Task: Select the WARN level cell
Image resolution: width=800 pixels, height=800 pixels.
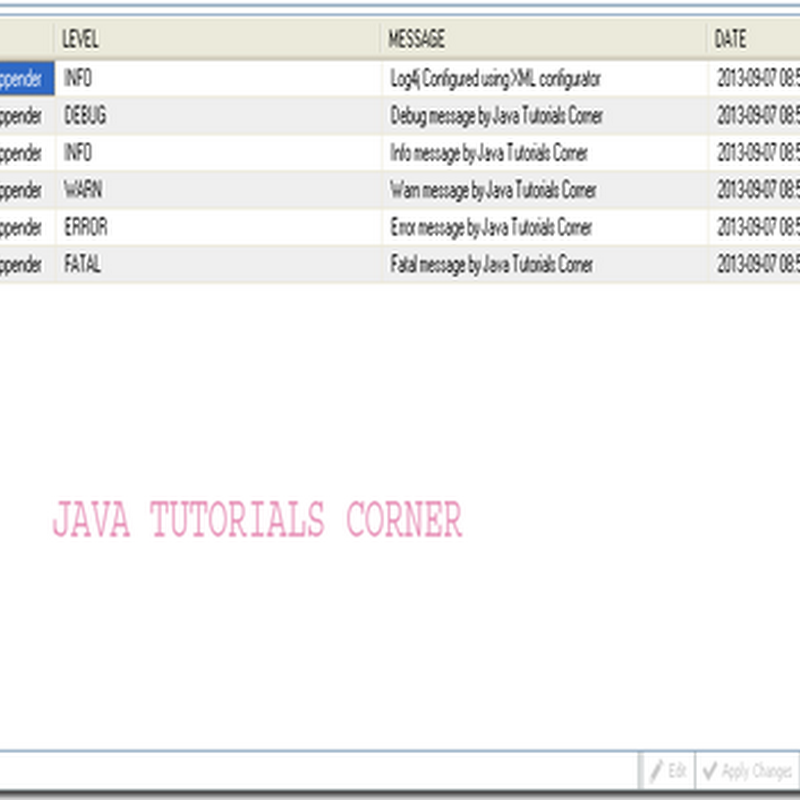Action: pyautogui.click(x=219, y=190)
